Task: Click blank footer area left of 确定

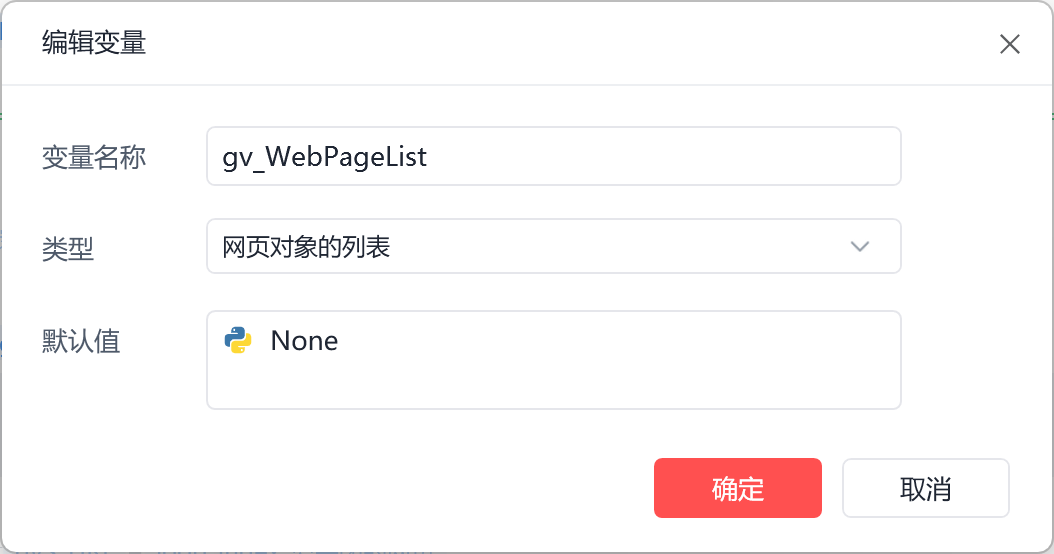Action: coord(350,488)
